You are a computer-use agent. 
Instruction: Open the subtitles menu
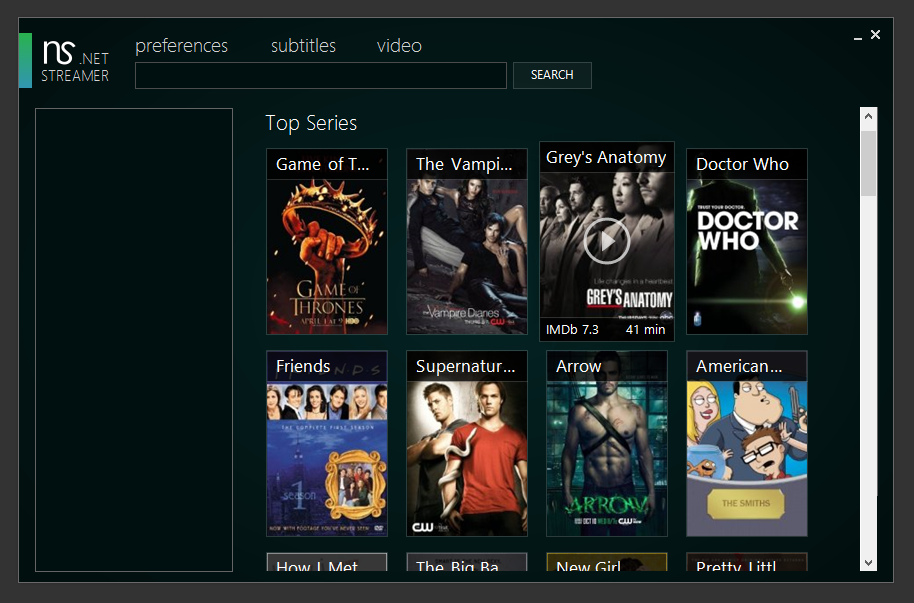coord(303,45)
